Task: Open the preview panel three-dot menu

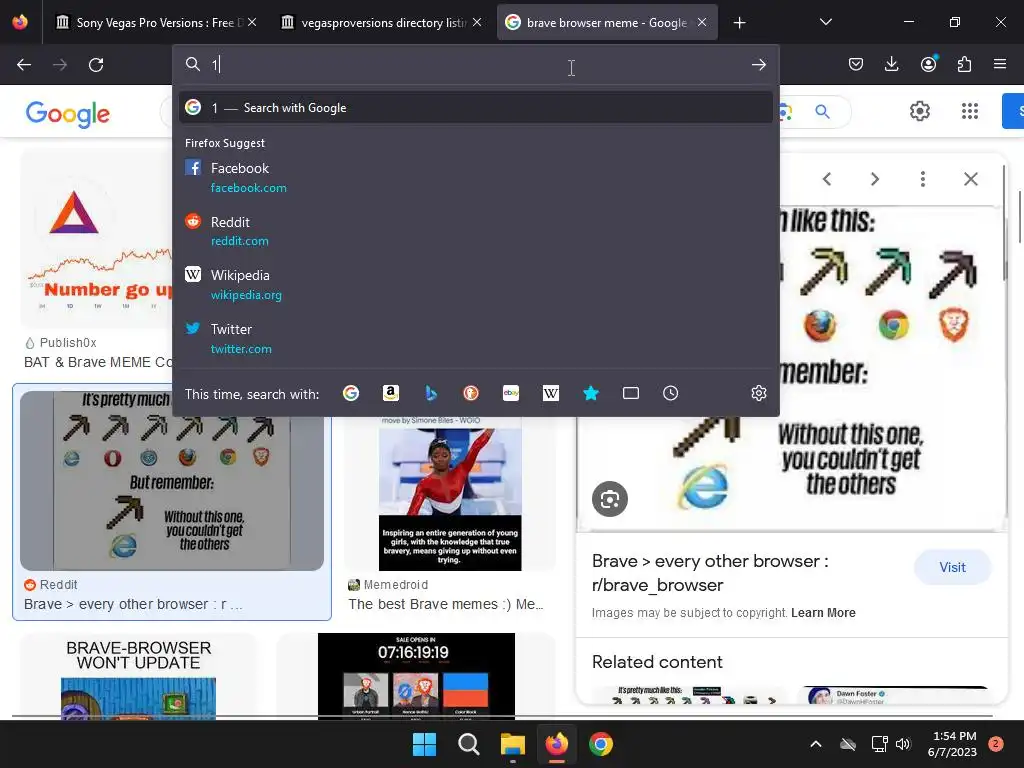Action: (x=922, y=179)
